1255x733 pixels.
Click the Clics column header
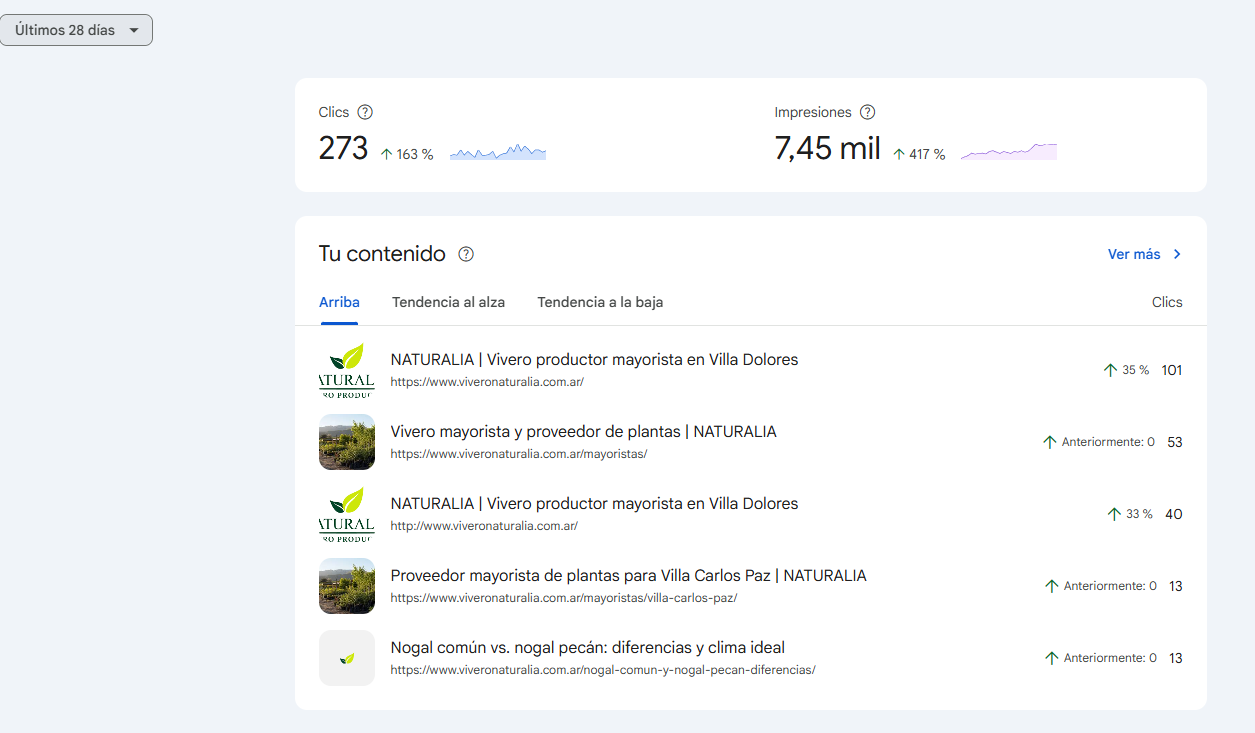1167,302
